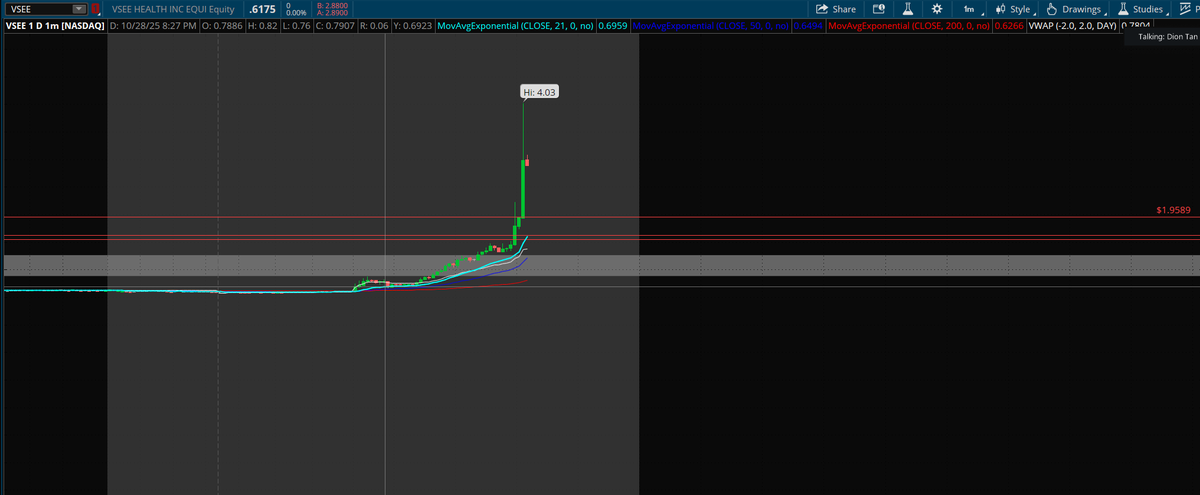
Task: Click the high value H: 0.82
Action: [x=264, y=24]
